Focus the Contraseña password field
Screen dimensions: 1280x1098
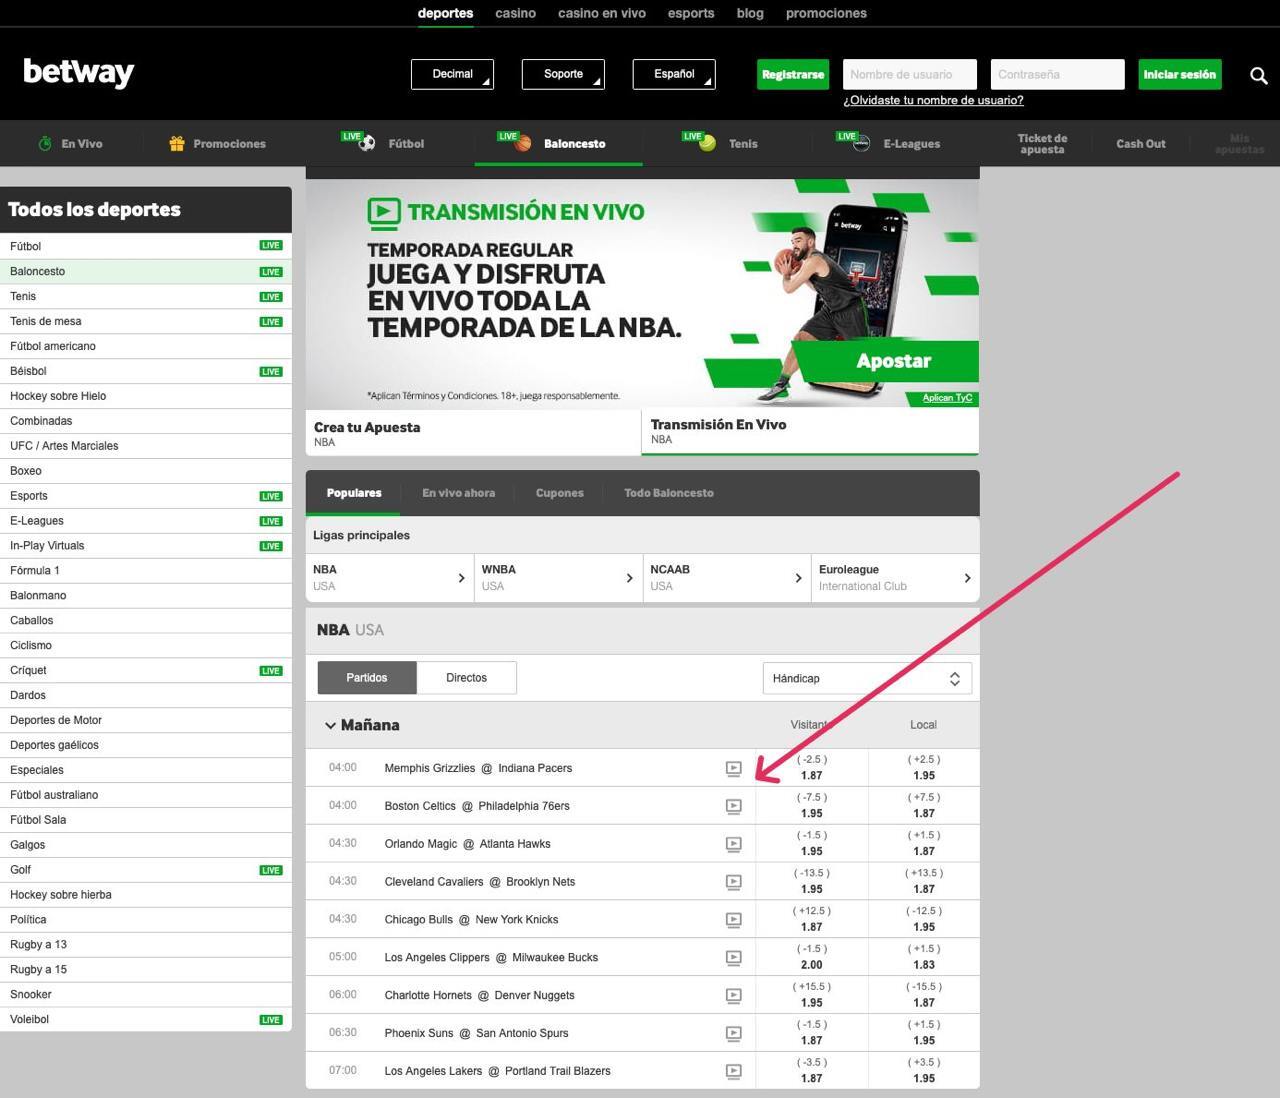1058,74
